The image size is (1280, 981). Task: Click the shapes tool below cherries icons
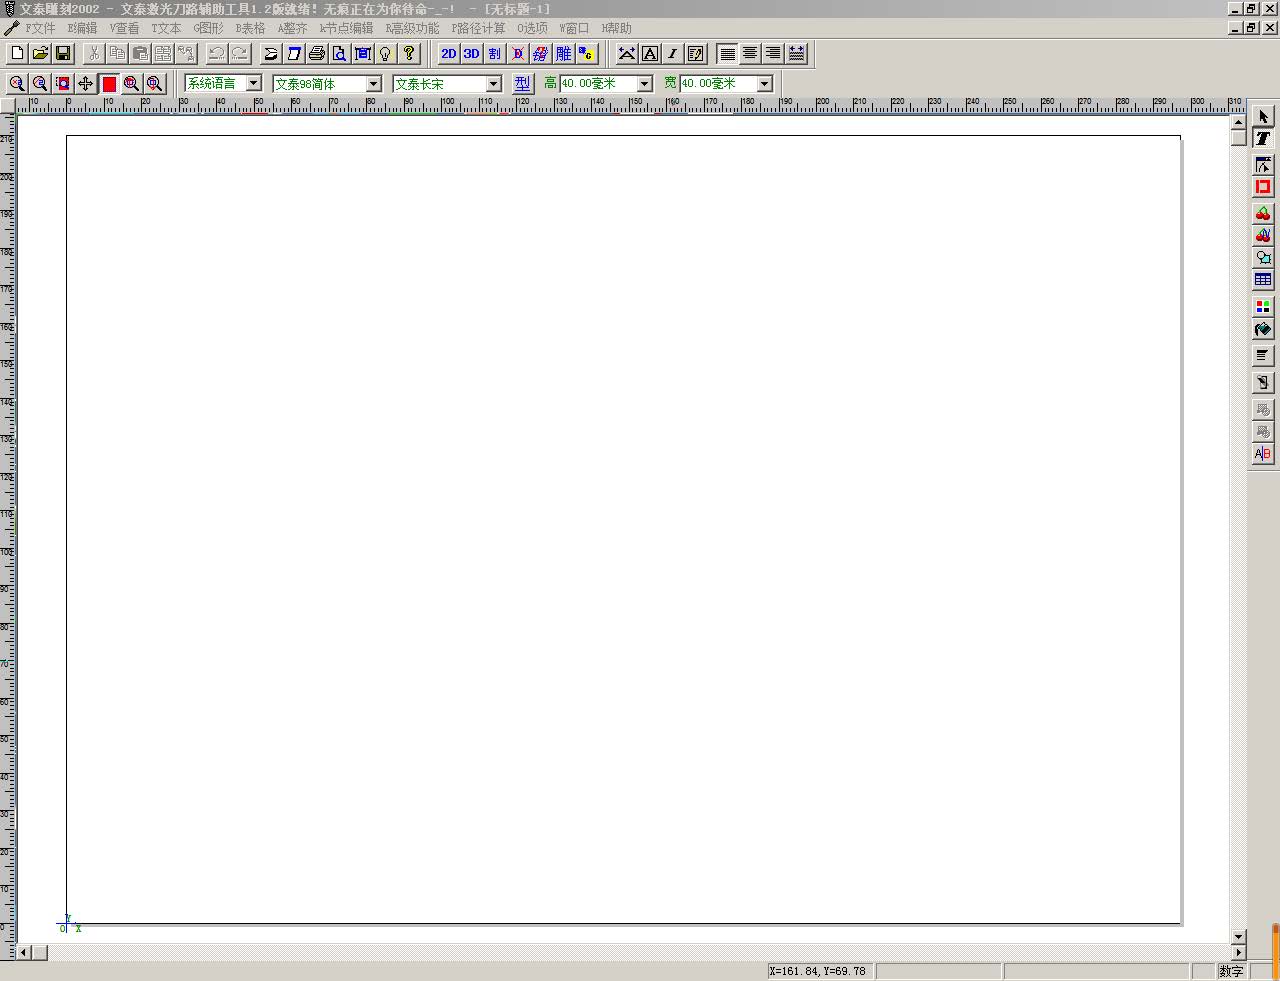1263,257
